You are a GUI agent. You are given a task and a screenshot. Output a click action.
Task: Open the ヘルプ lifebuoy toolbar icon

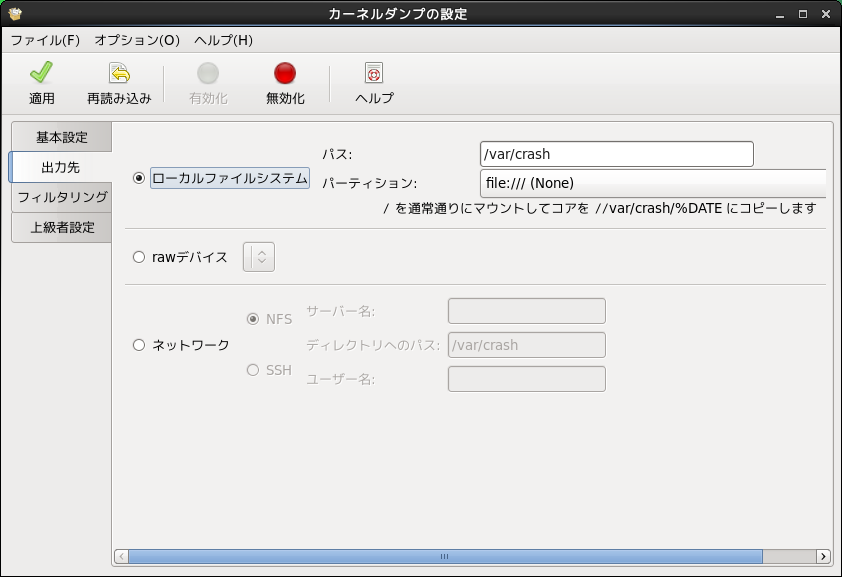[374, 74]
